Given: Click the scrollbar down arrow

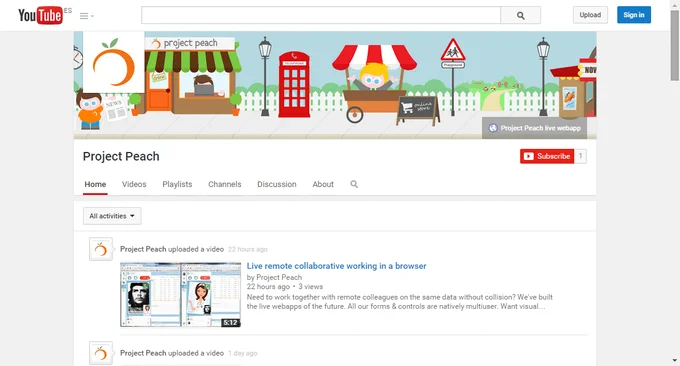Looking at the screenshot, I should 674,360.
